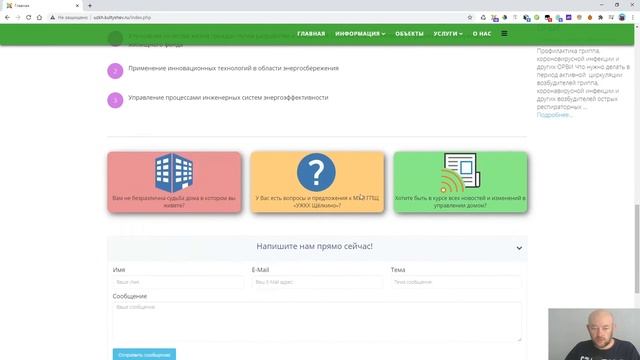The width and height of the screenshot is (640, 360).
Task: Click the Сообщение field label
Action: pos(130,296)
